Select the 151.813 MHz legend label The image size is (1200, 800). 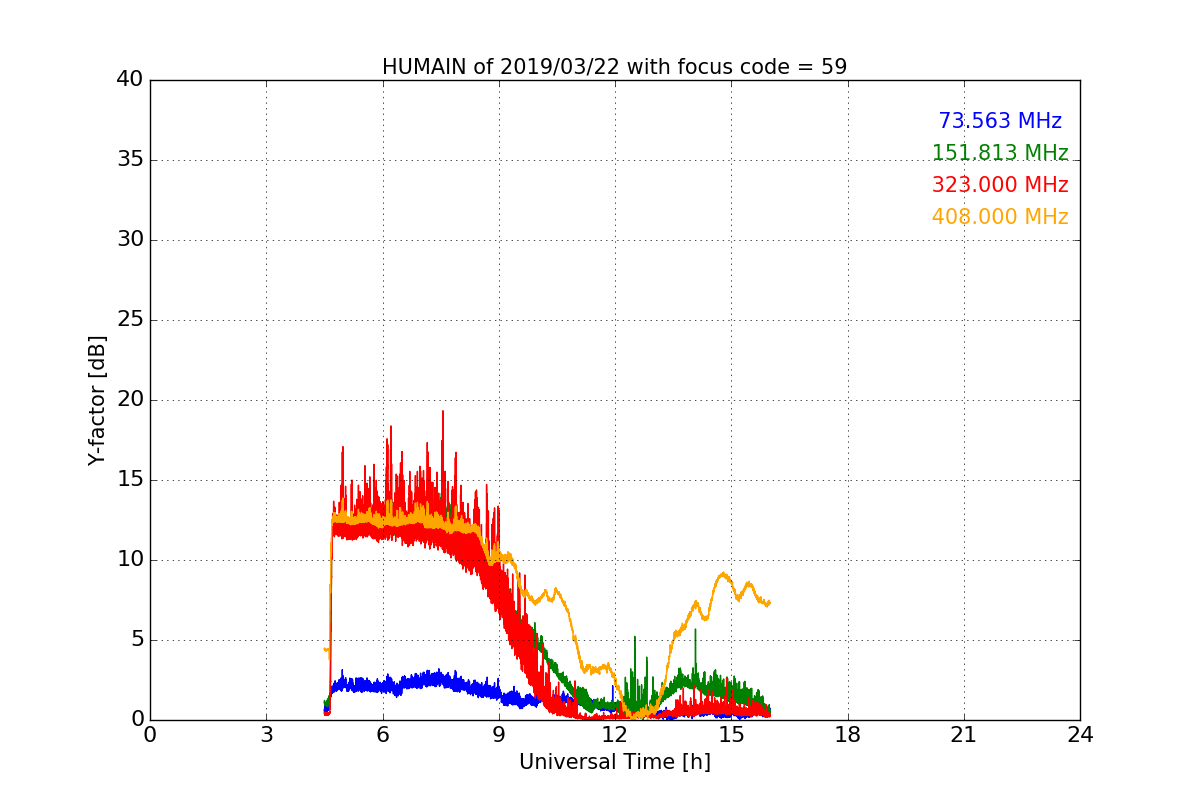(x=1000, y=153)
